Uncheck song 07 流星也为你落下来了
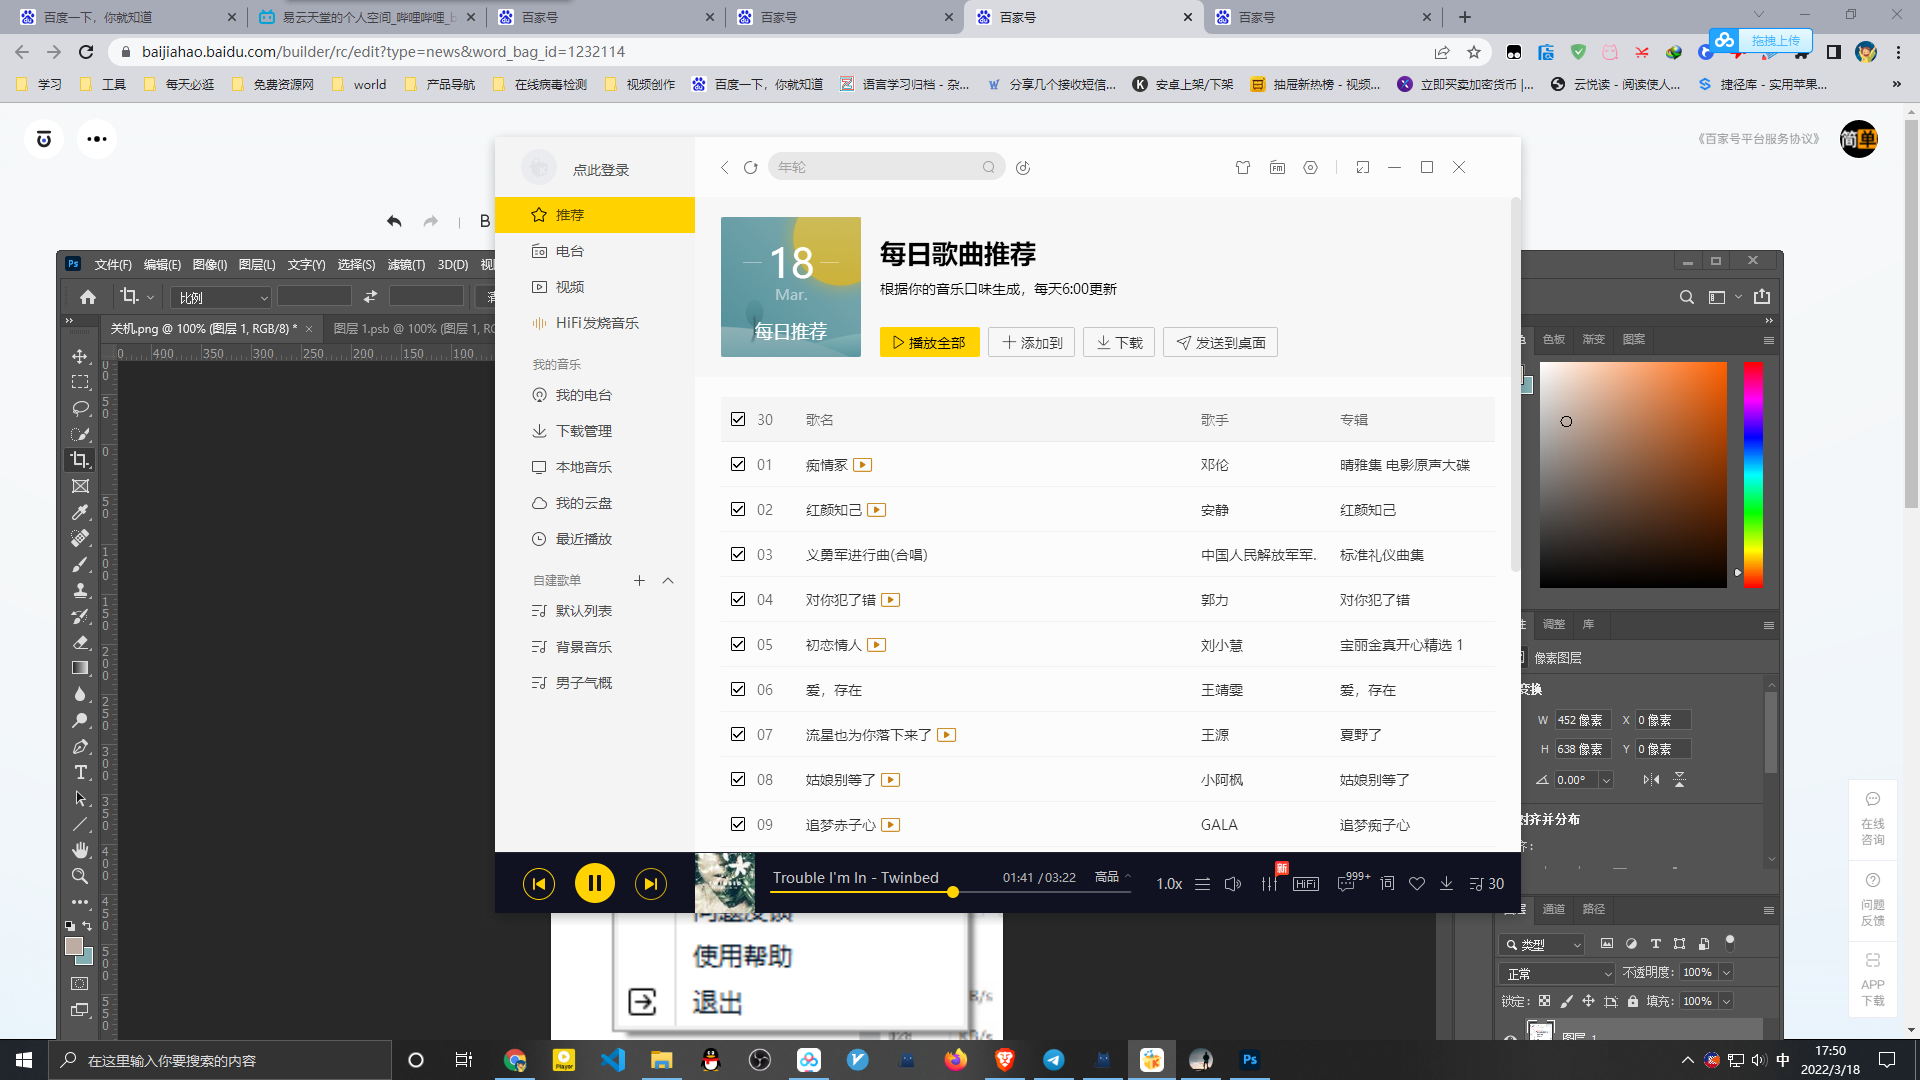The image size is (1920, 1080). (x=738, y=734)
